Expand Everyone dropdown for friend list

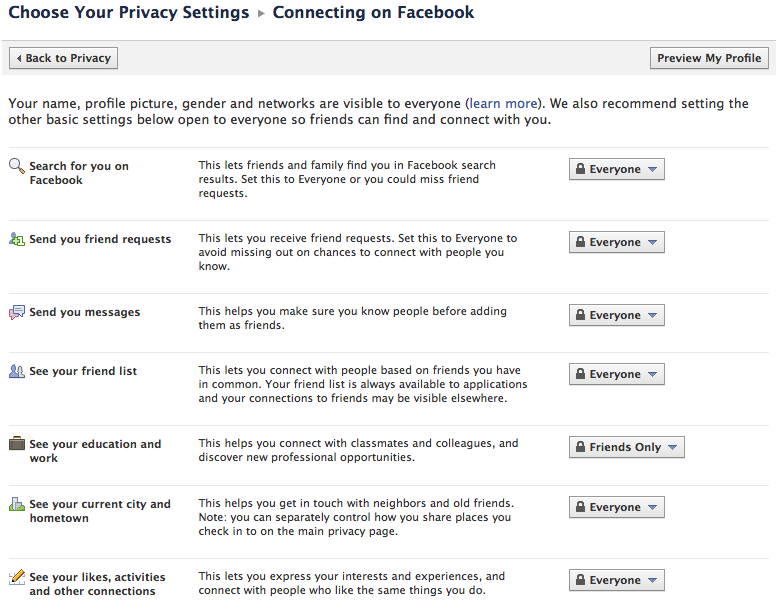(x=617, y=374)
